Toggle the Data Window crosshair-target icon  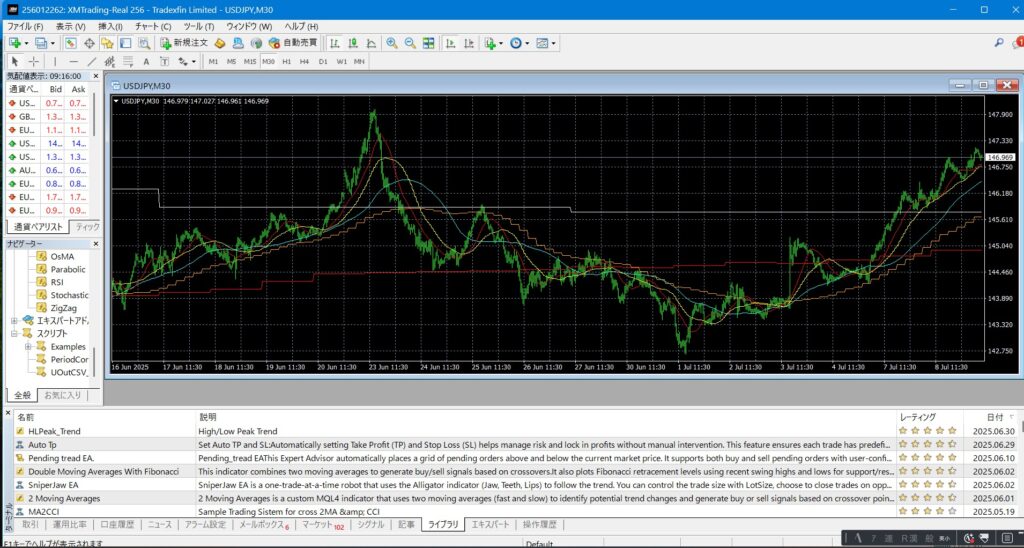89,43
